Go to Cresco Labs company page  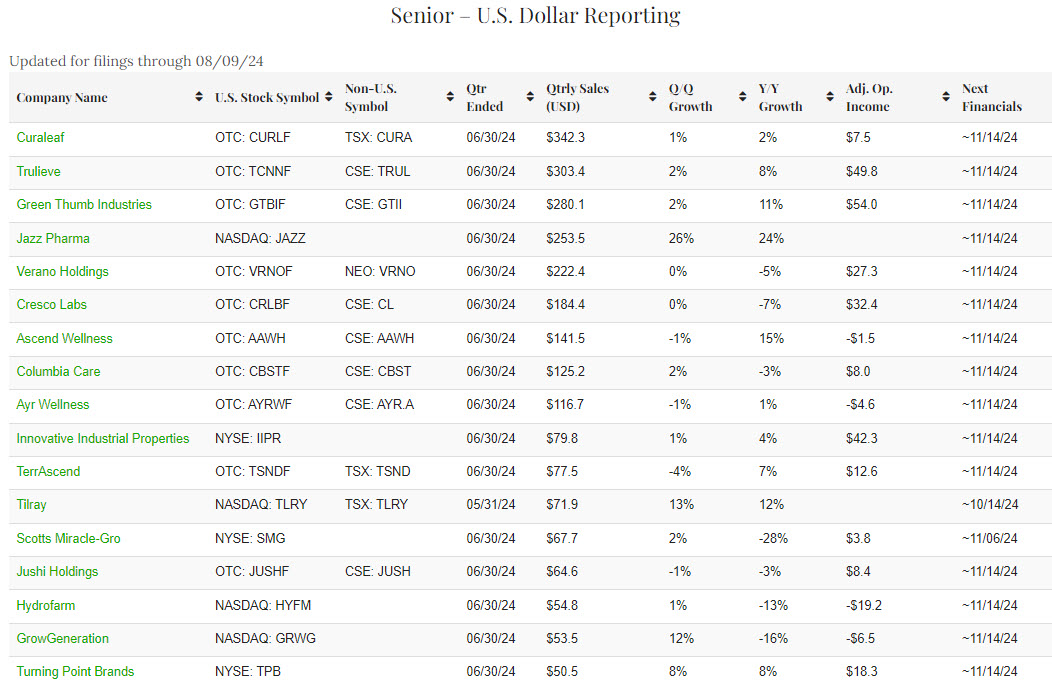click(x=53, y=304)
